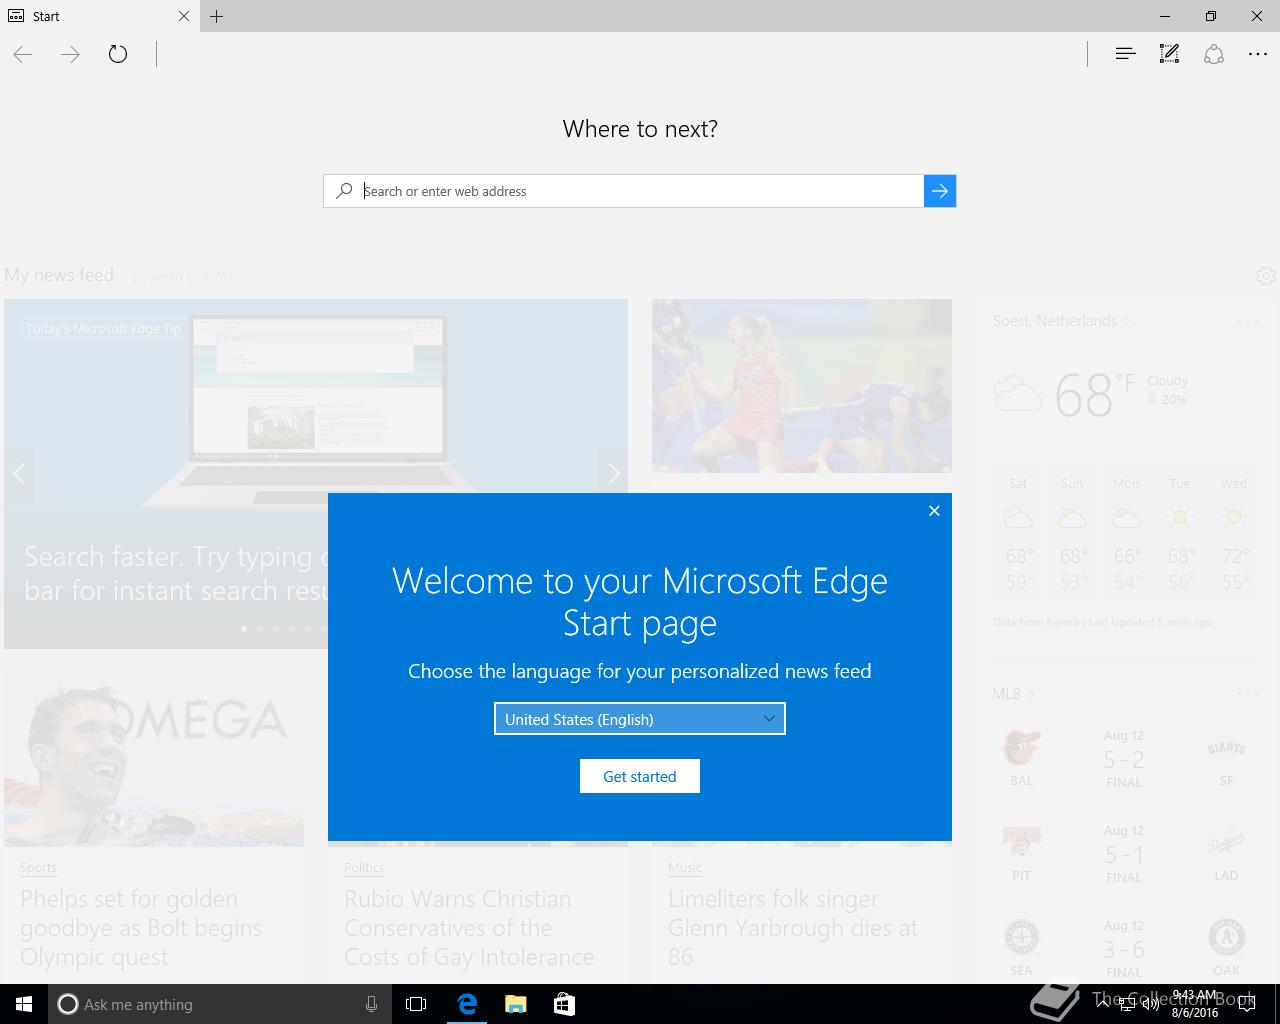Open the Sports category link

(x=38, y=868)
